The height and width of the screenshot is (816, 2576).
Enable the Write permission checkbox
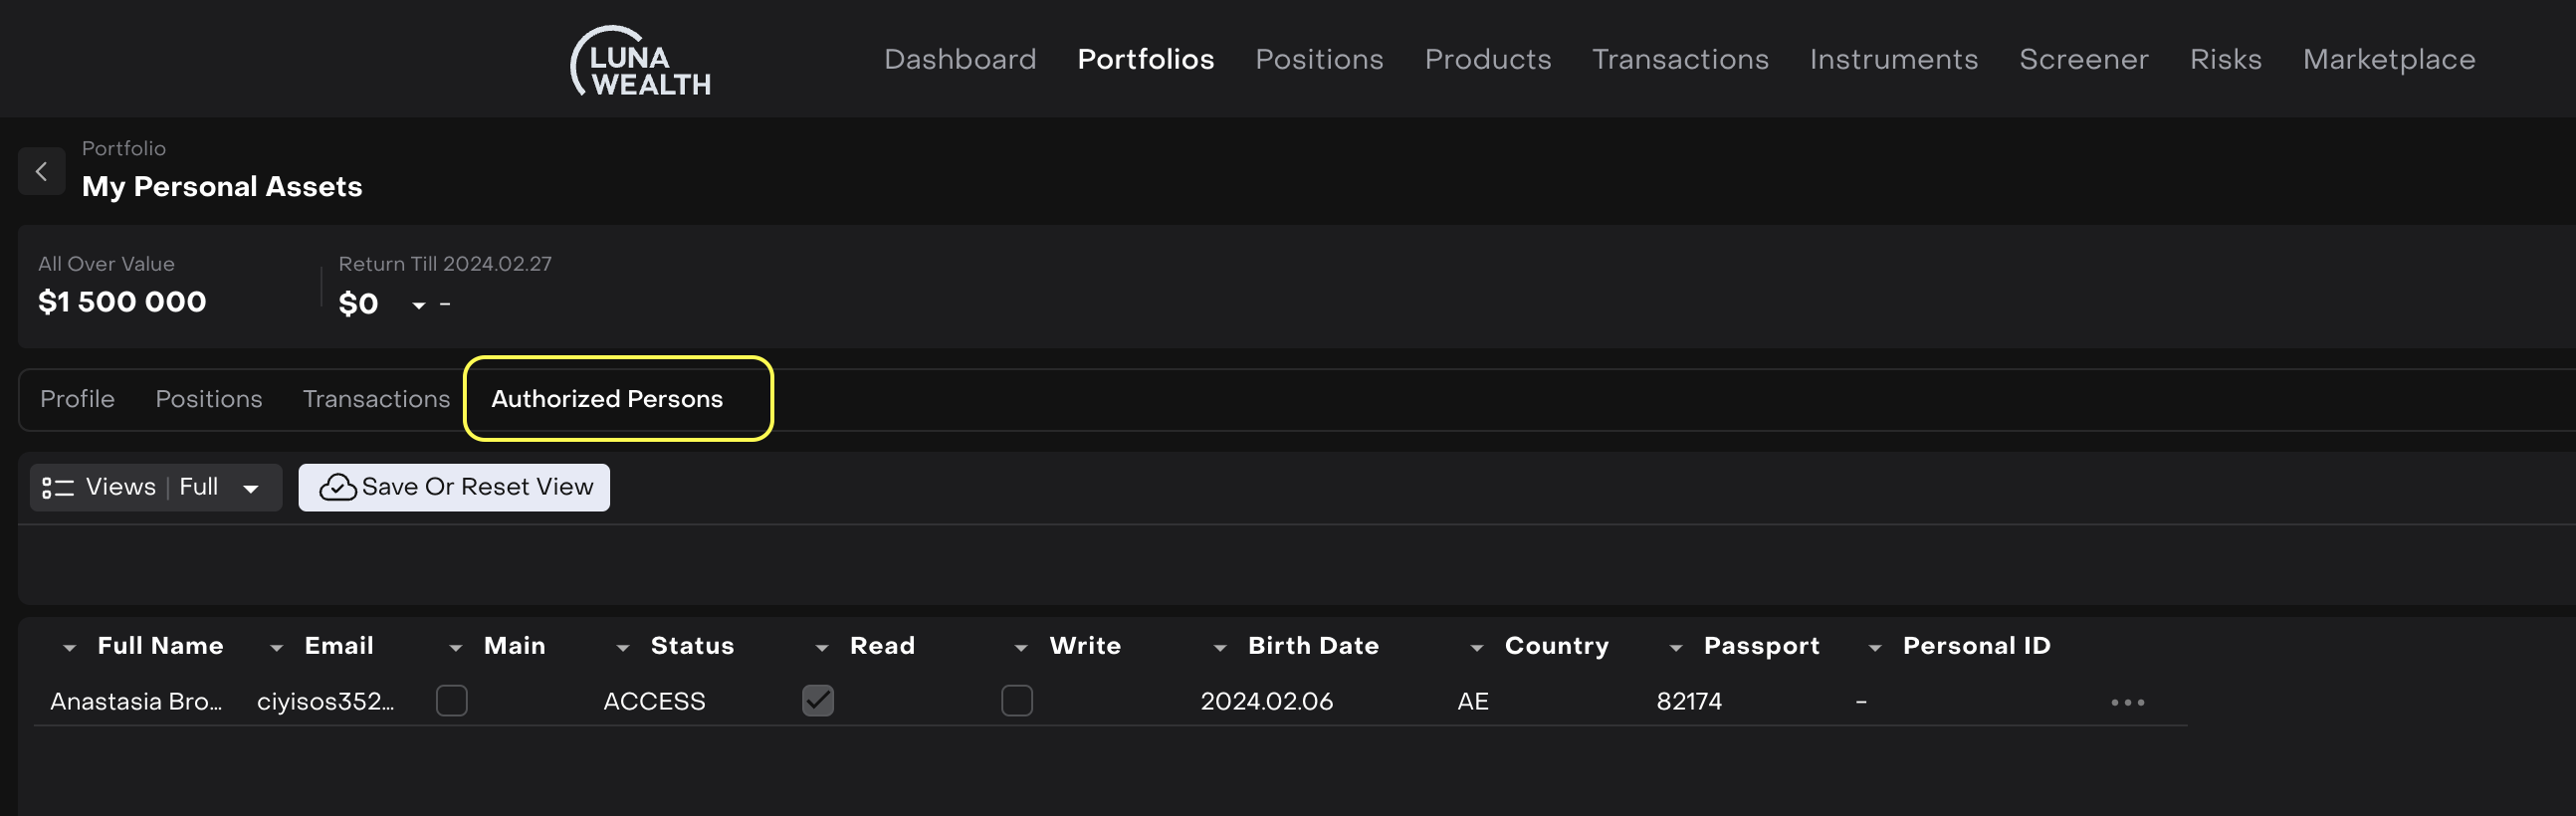[1016, 701]
